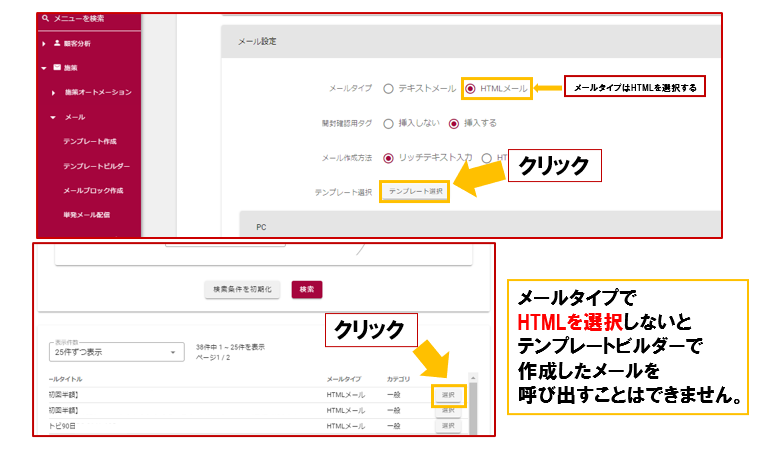780x456 pixels.
Task: Click the テンプレート選択 button
Action: pos(415,191)
